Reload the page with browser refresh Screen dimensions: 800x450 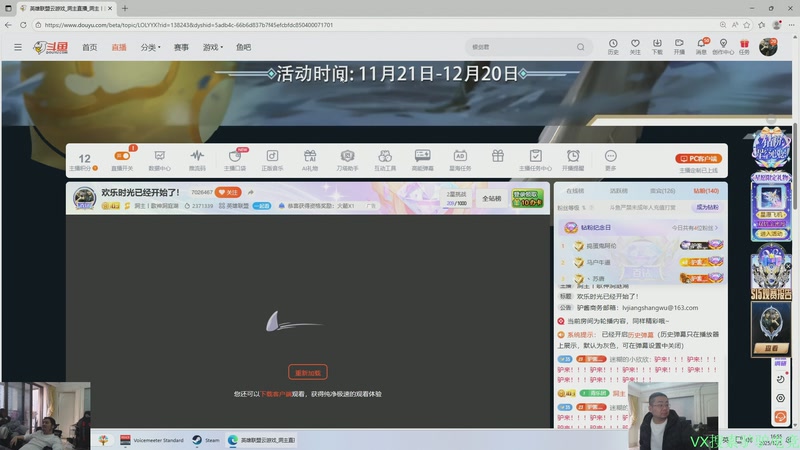(23, 25)
